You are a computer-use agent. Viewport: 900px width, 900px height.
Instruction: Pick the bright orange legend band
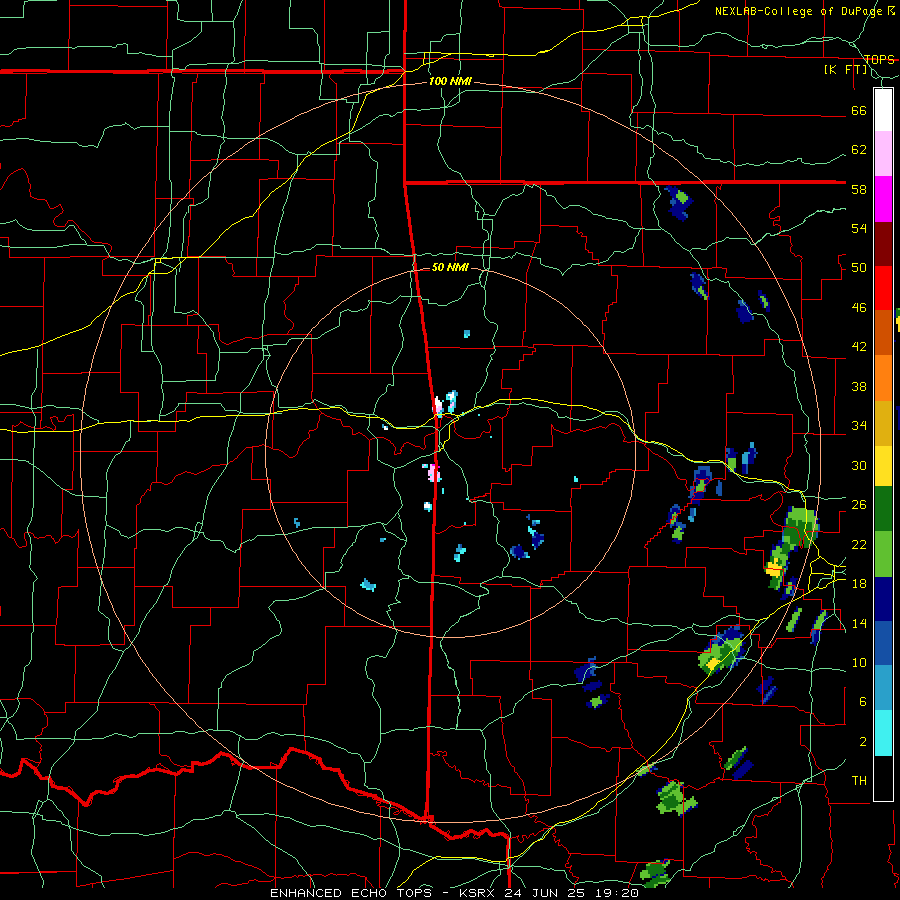(x=883, y=378)
